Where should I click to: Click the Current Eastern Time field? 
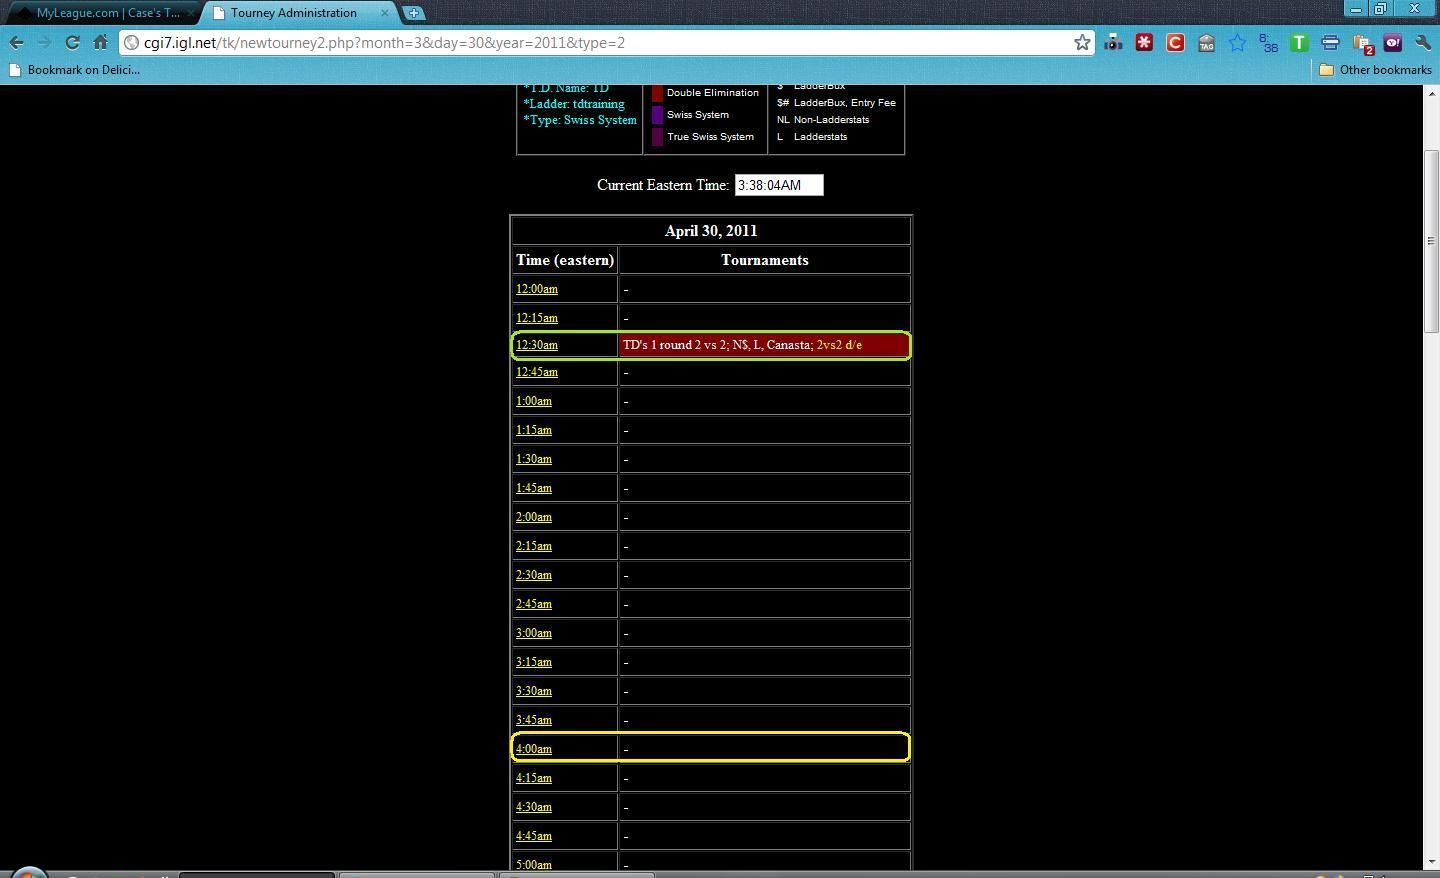(x=778, y=185)
